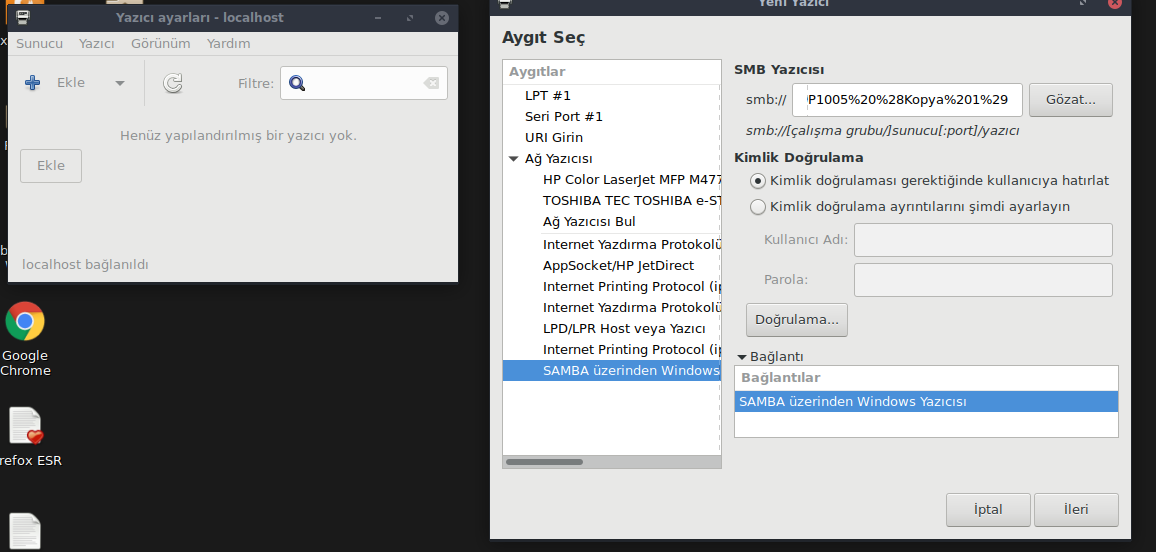Image resolution: width=1156 pixels, height=552 pixels.
Task: Select LPD/LPR Host veya Yazıcı device
Action: [623, 329]
